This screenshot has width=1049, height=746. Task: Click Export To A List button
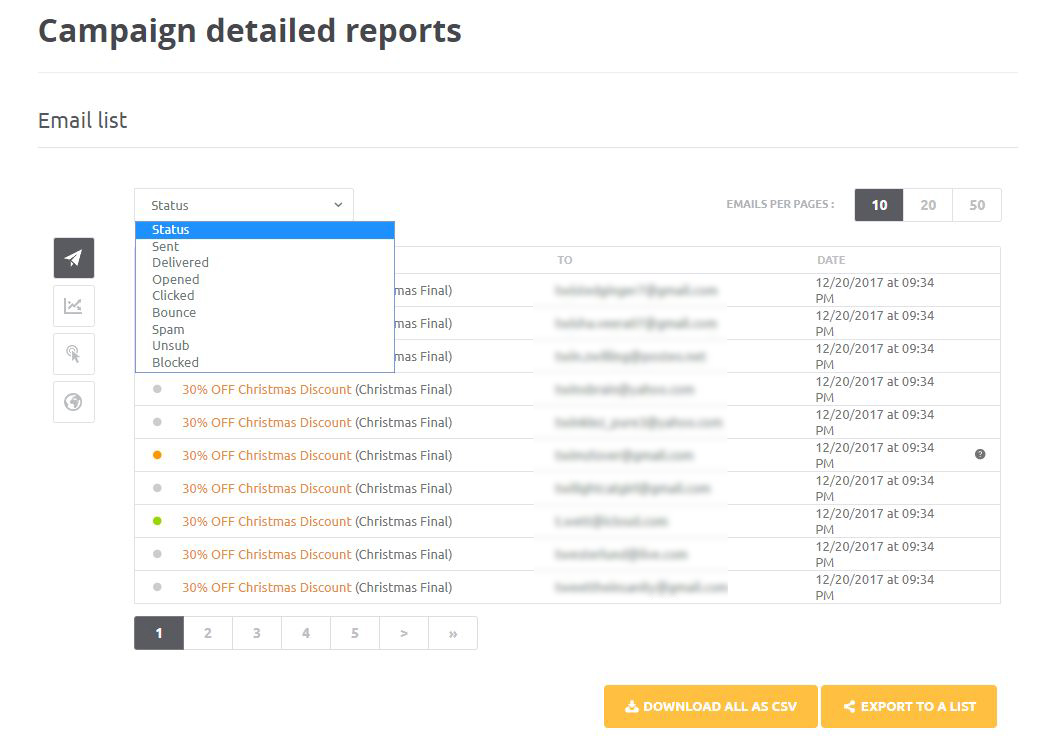coord(909,707)
